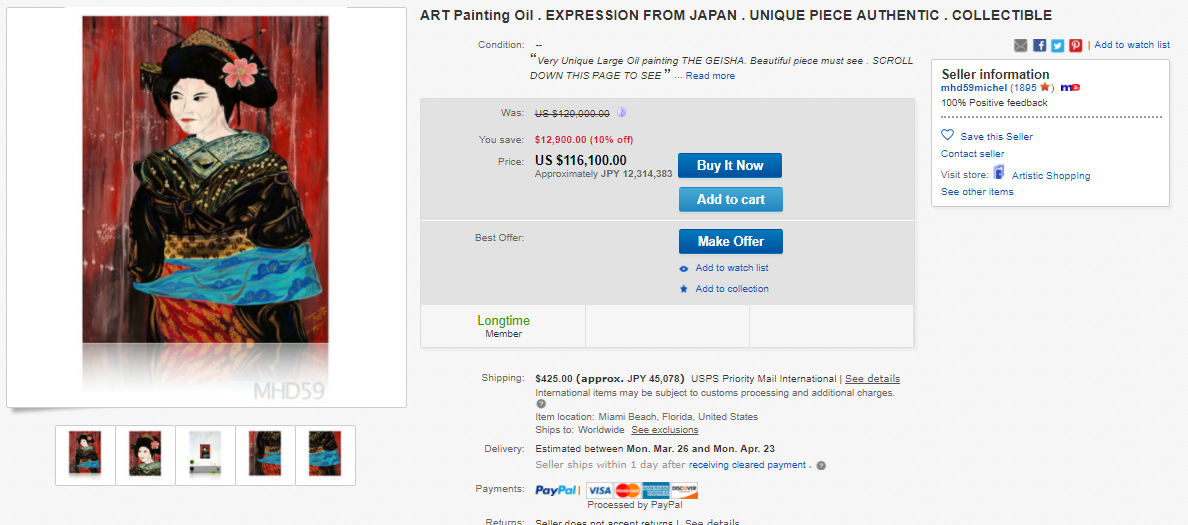Pin this painting on Pinterest
This screenshot has width=1188, height=525.
1075,45
